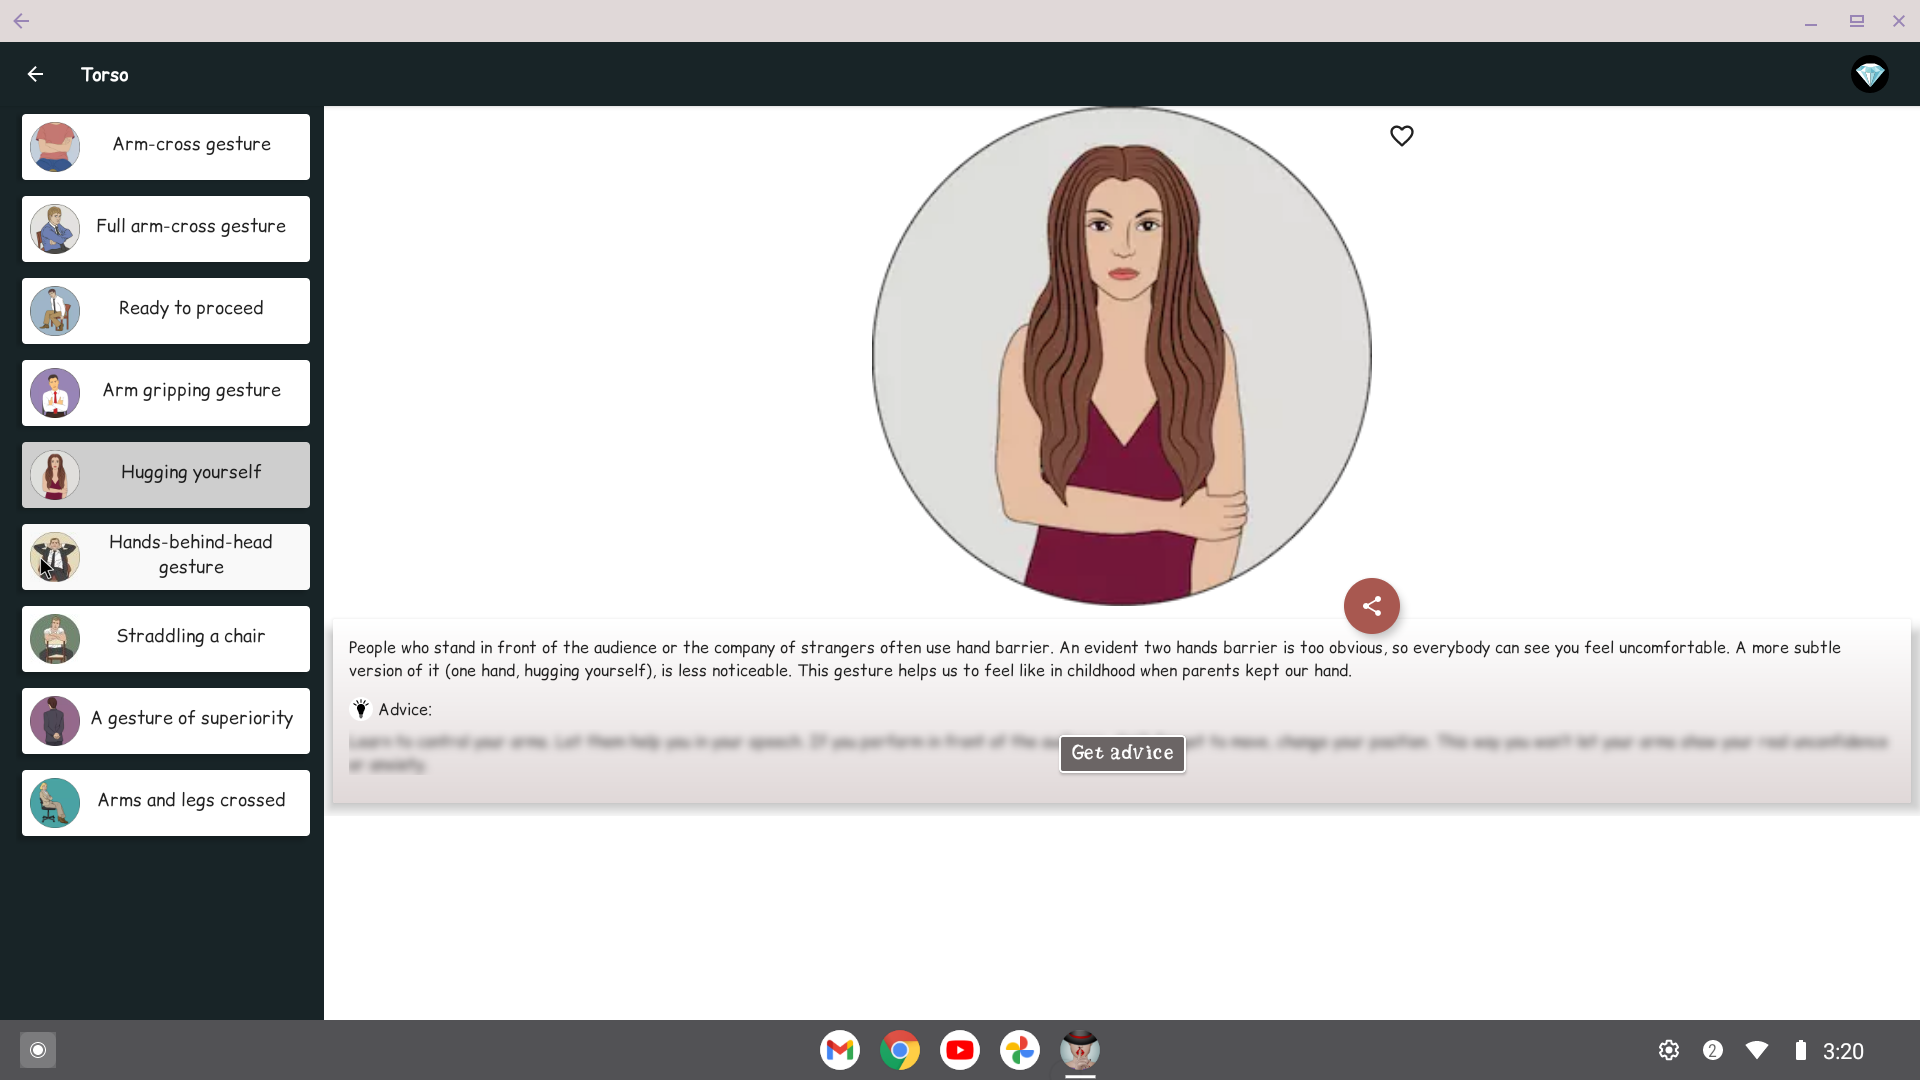Click the 3:20 clock
Image resolution: width=1920 pixels, height=1080 pixels.
click(x=1843, y=1051)
